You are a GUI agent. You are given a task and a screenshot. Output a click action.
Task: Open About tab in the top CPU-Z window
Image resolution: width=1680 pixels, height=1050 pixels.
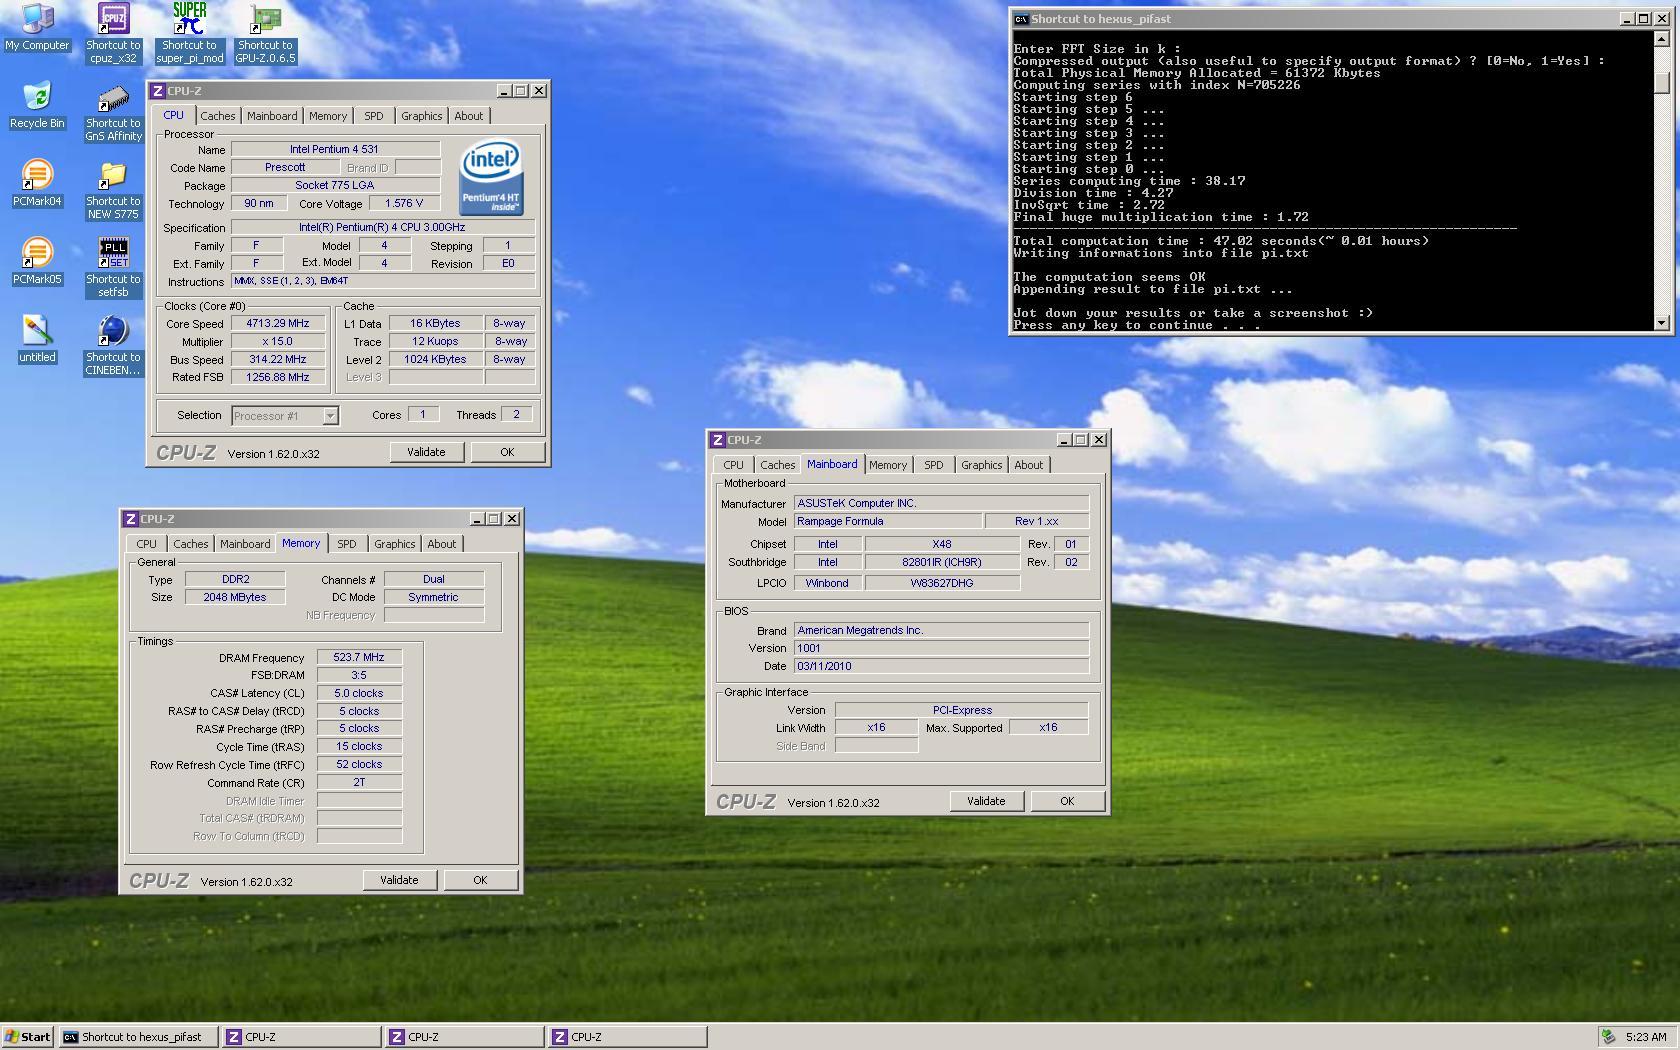pyautogui.click(x=468, y=116)
